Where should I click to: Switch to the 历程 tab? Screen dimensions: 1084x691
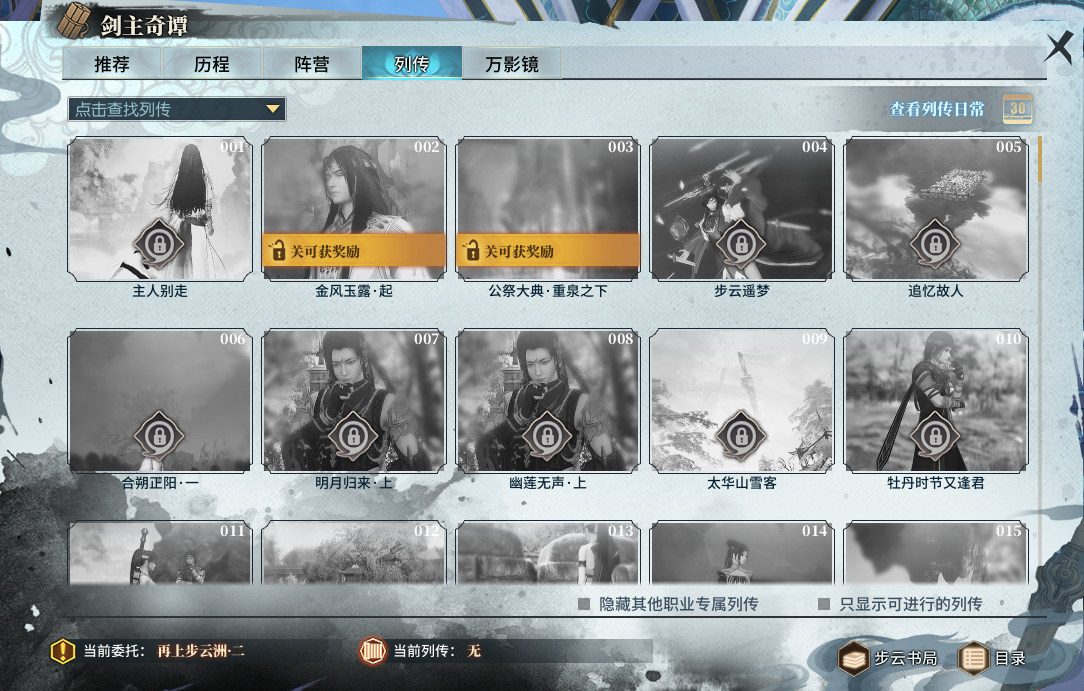coord(212,64)
